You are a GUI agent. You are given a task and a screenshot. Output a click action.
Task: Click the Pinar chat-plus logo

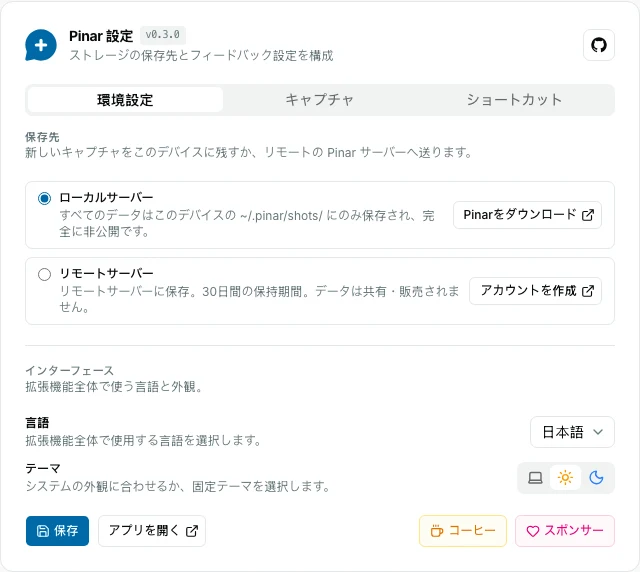[41, 45]
